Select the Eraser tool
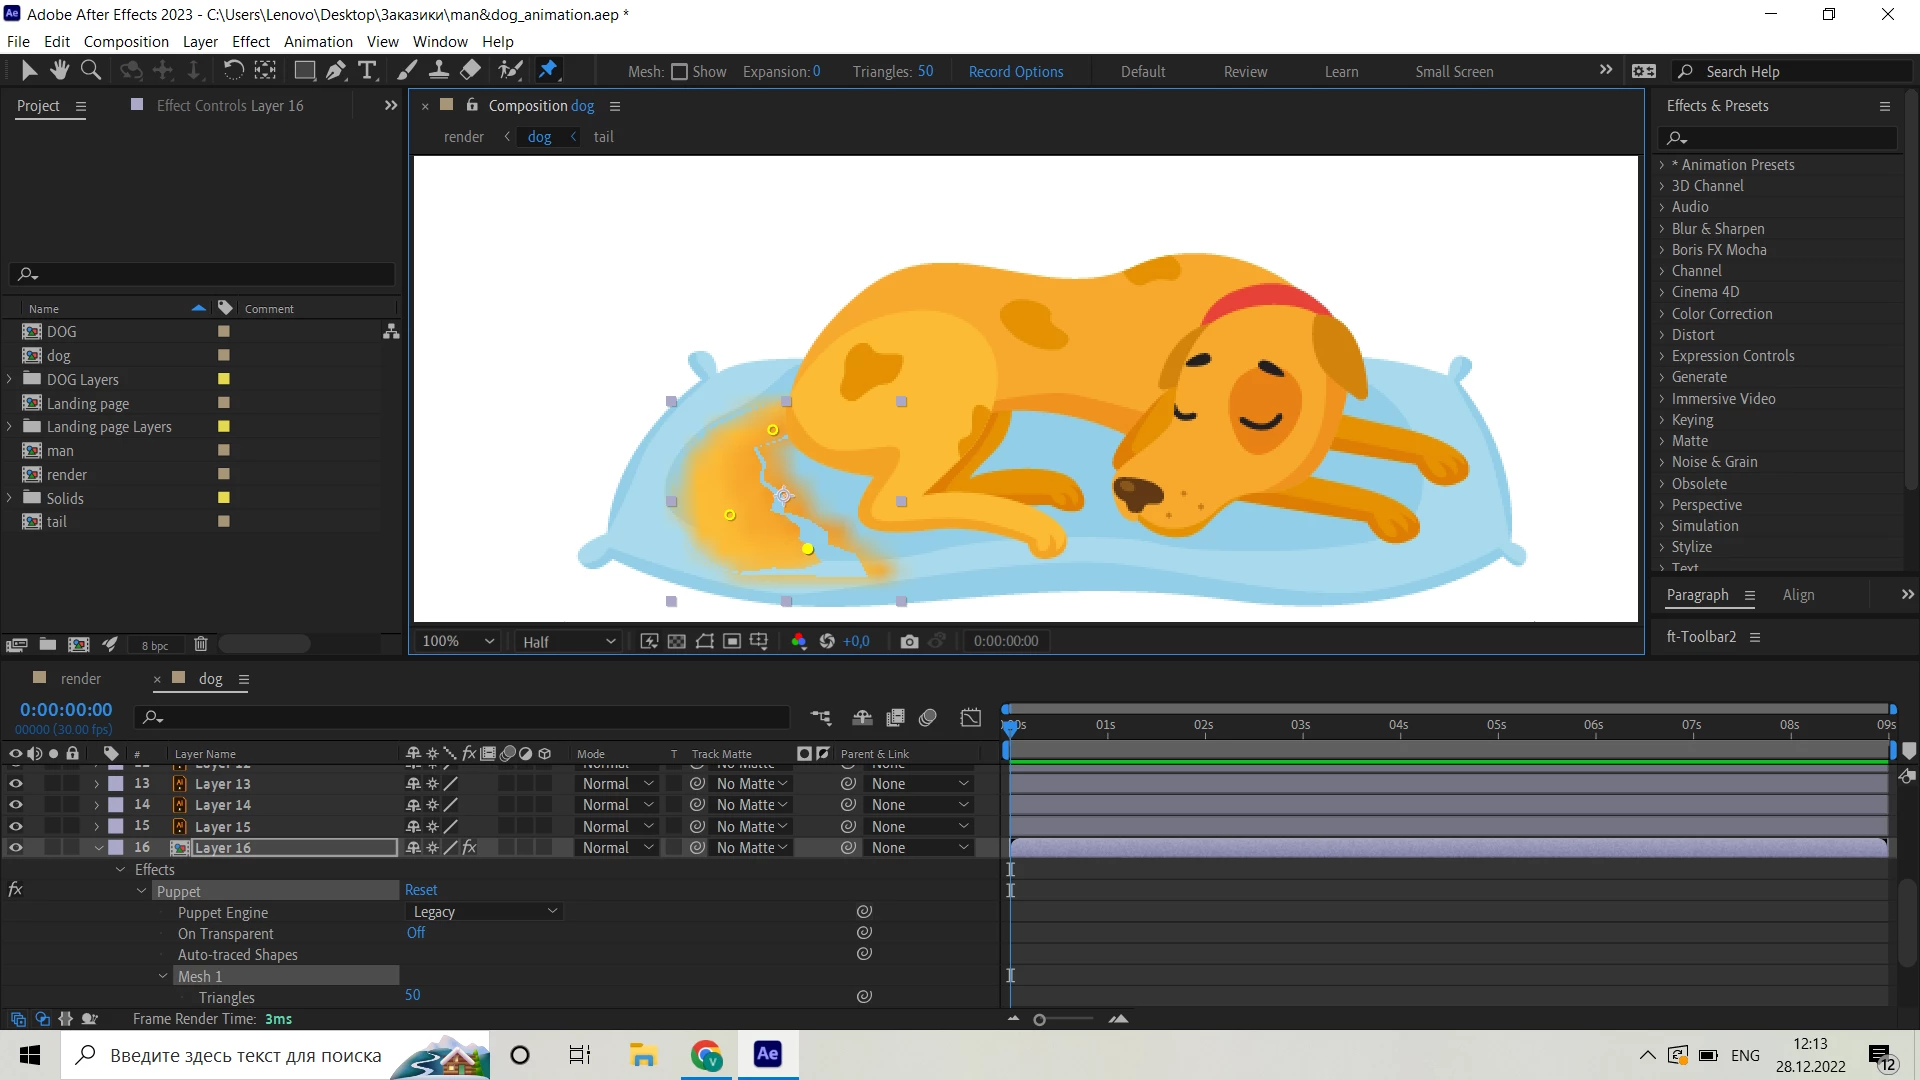Screen dimensions: 1920x1080 470,70
